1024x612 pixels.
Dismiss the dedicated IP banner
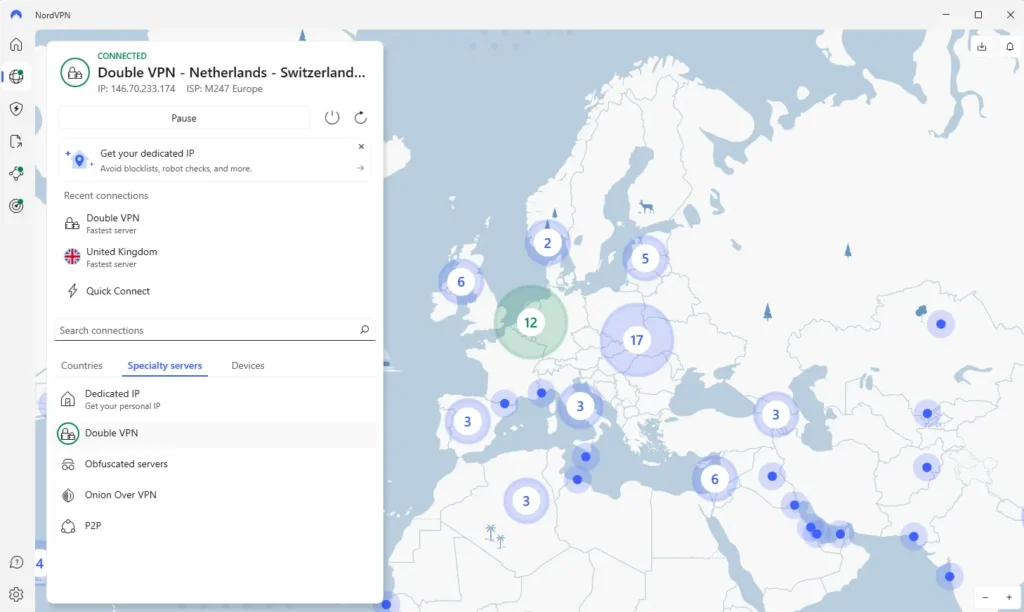tap(361, 147)
